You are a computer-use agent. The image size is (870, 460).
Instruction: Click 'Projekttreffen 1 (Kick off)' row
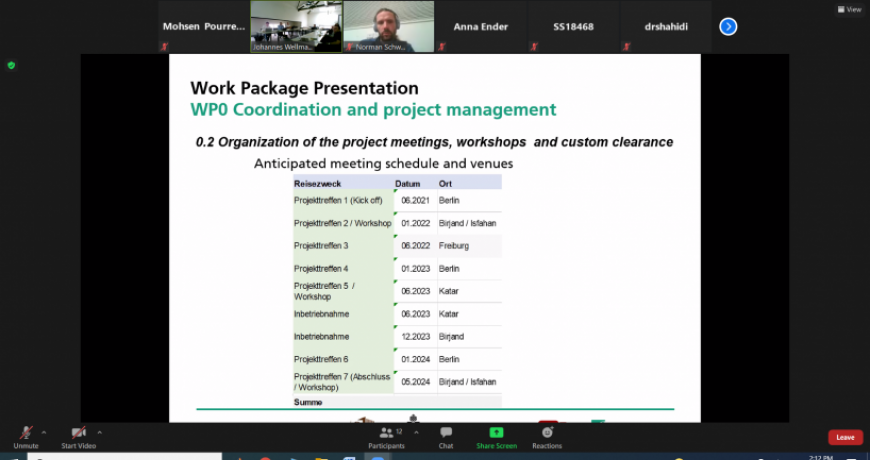pyautogui.click(x=397, y=200)
